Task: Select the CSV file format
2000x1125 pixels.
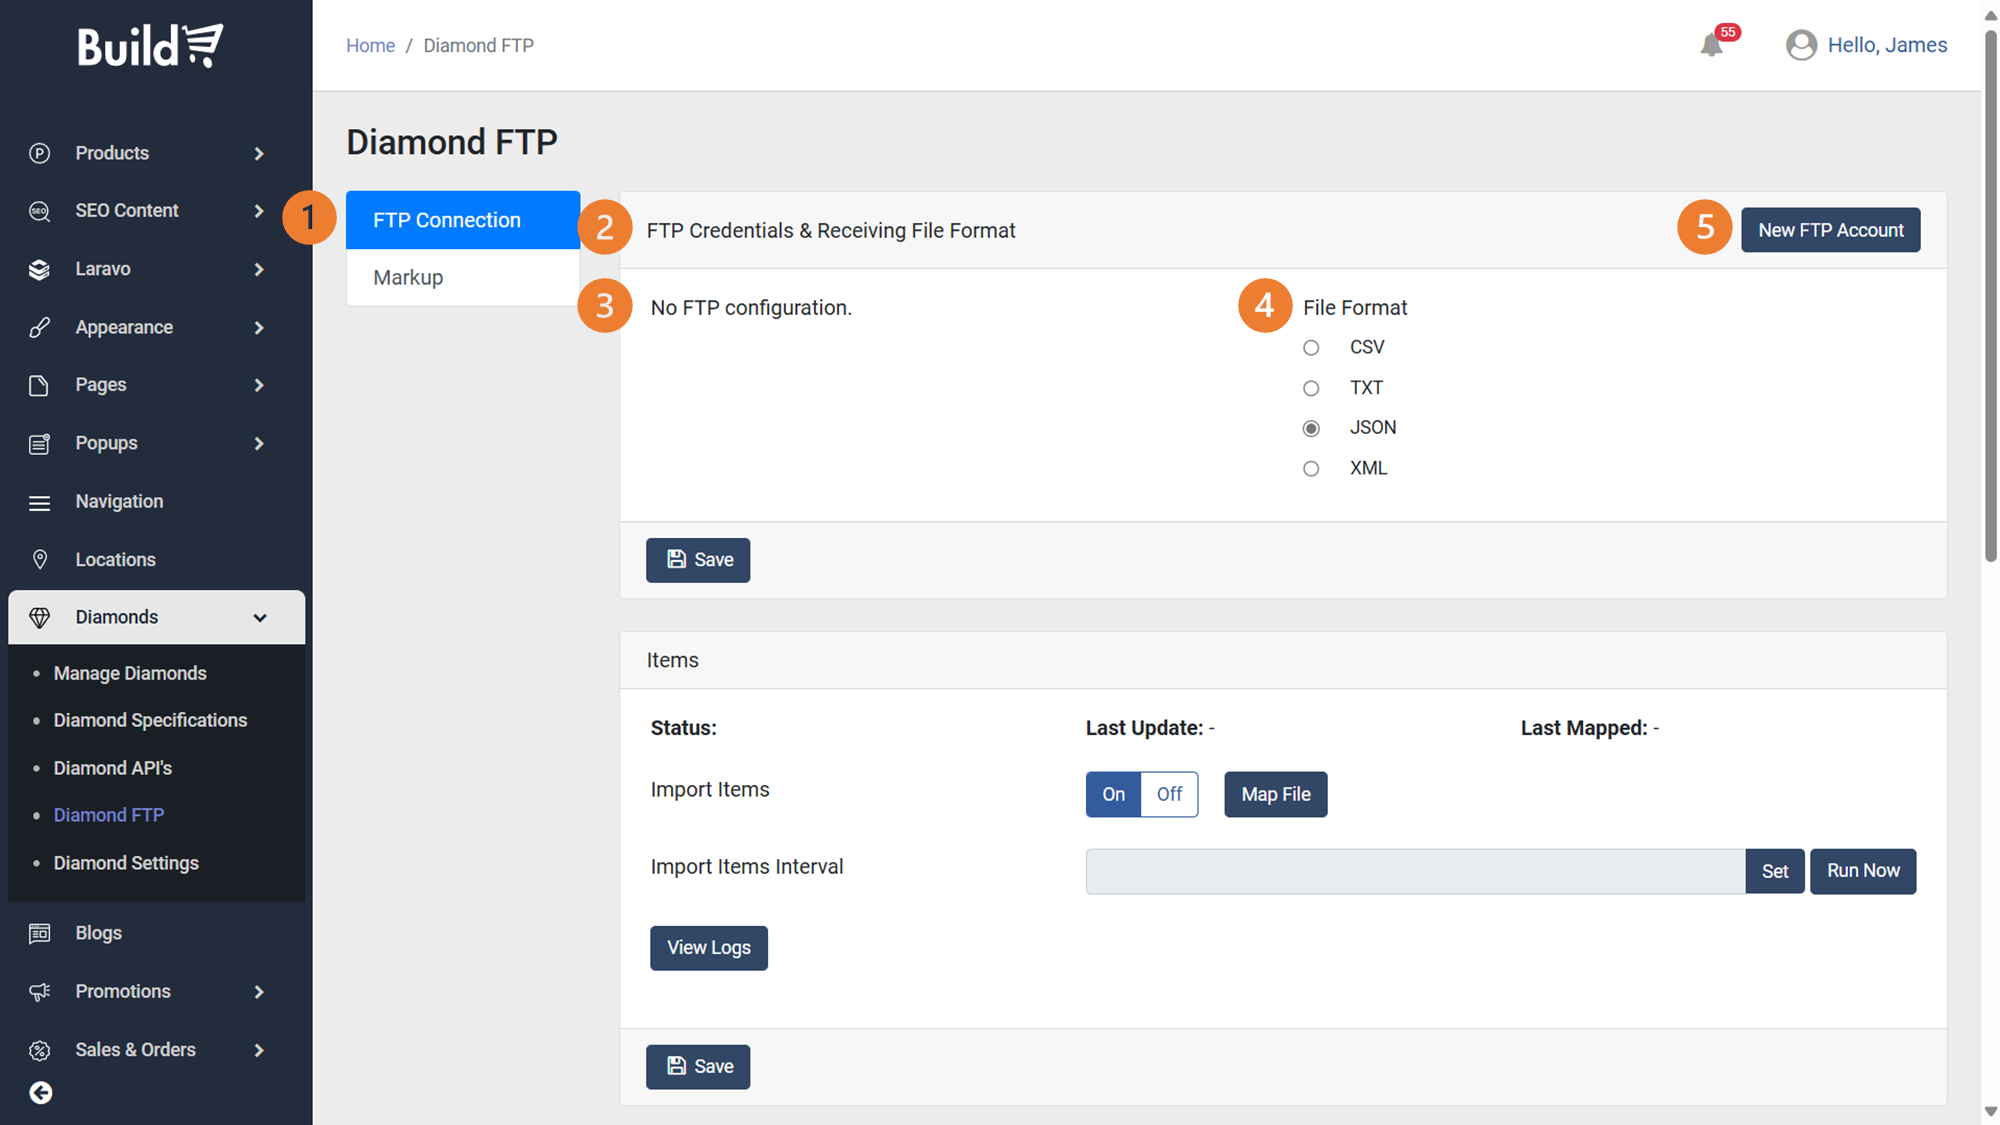Action: (1311, 348)
